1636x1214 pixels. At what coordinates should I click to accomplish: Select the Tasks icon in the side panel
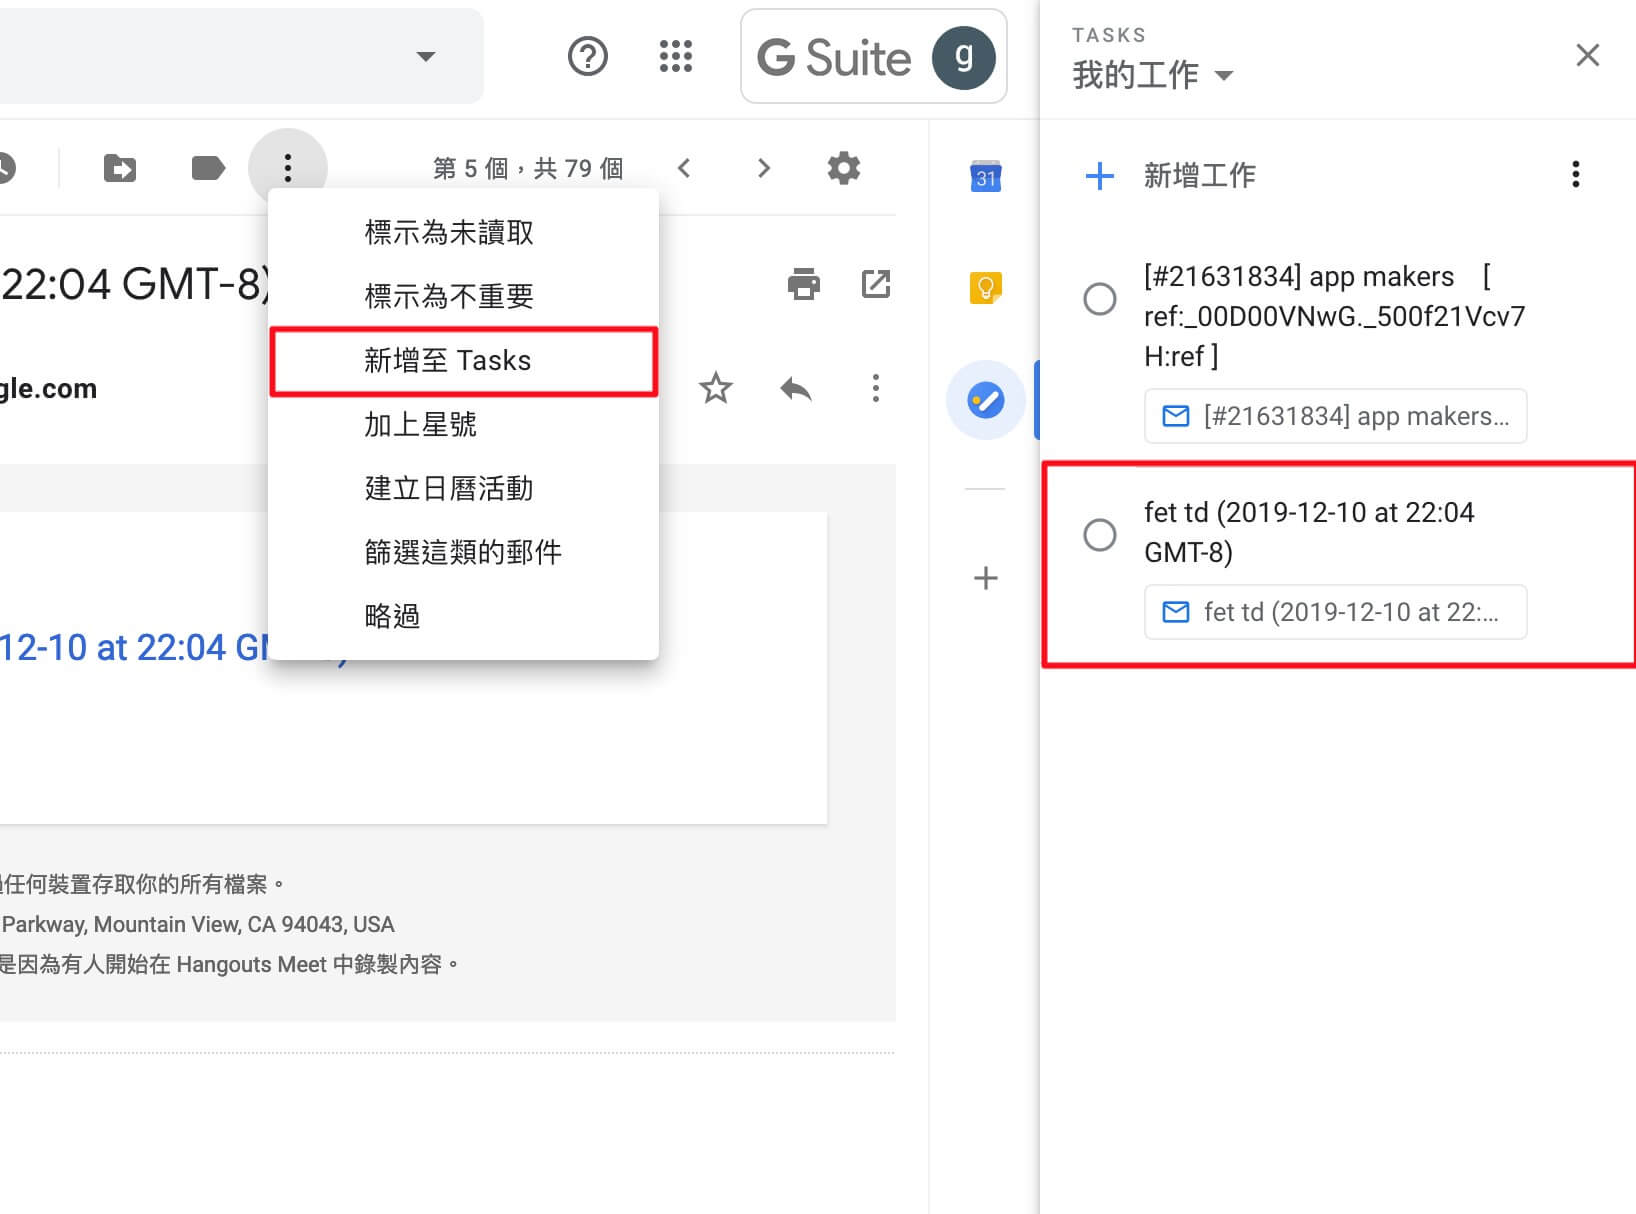click(x=986, y=399)
